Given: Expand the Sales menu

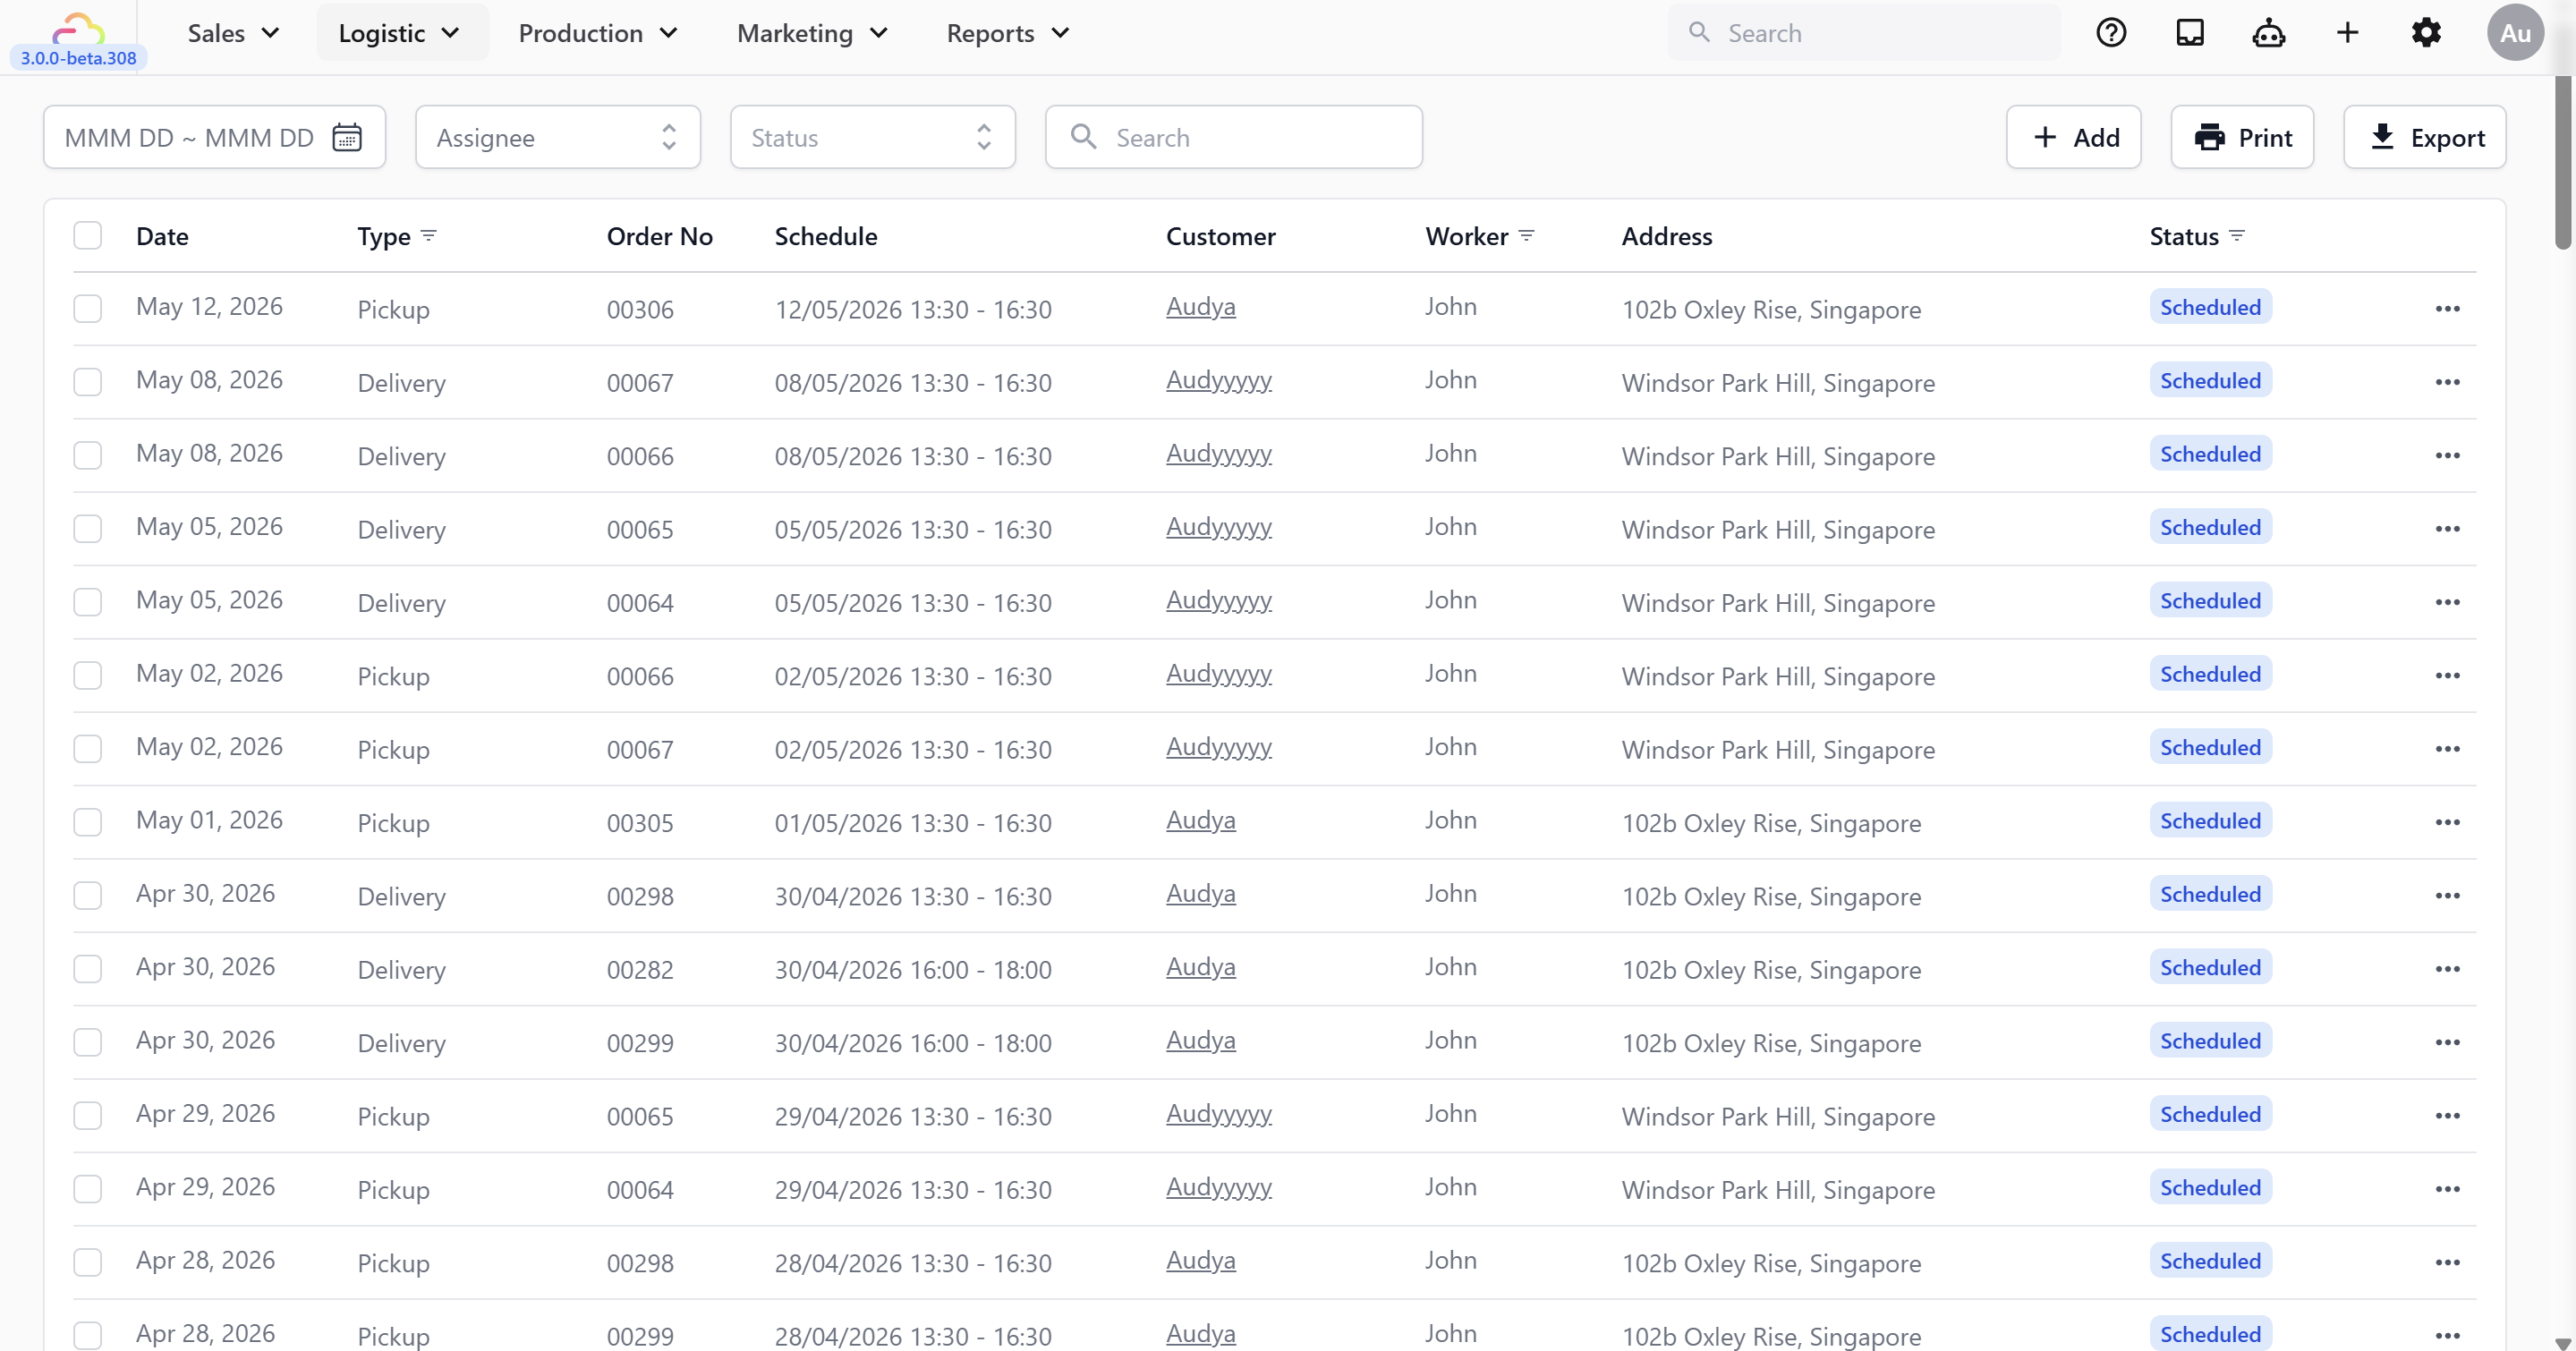Looking at the screenshot, I should coord(233,33).
